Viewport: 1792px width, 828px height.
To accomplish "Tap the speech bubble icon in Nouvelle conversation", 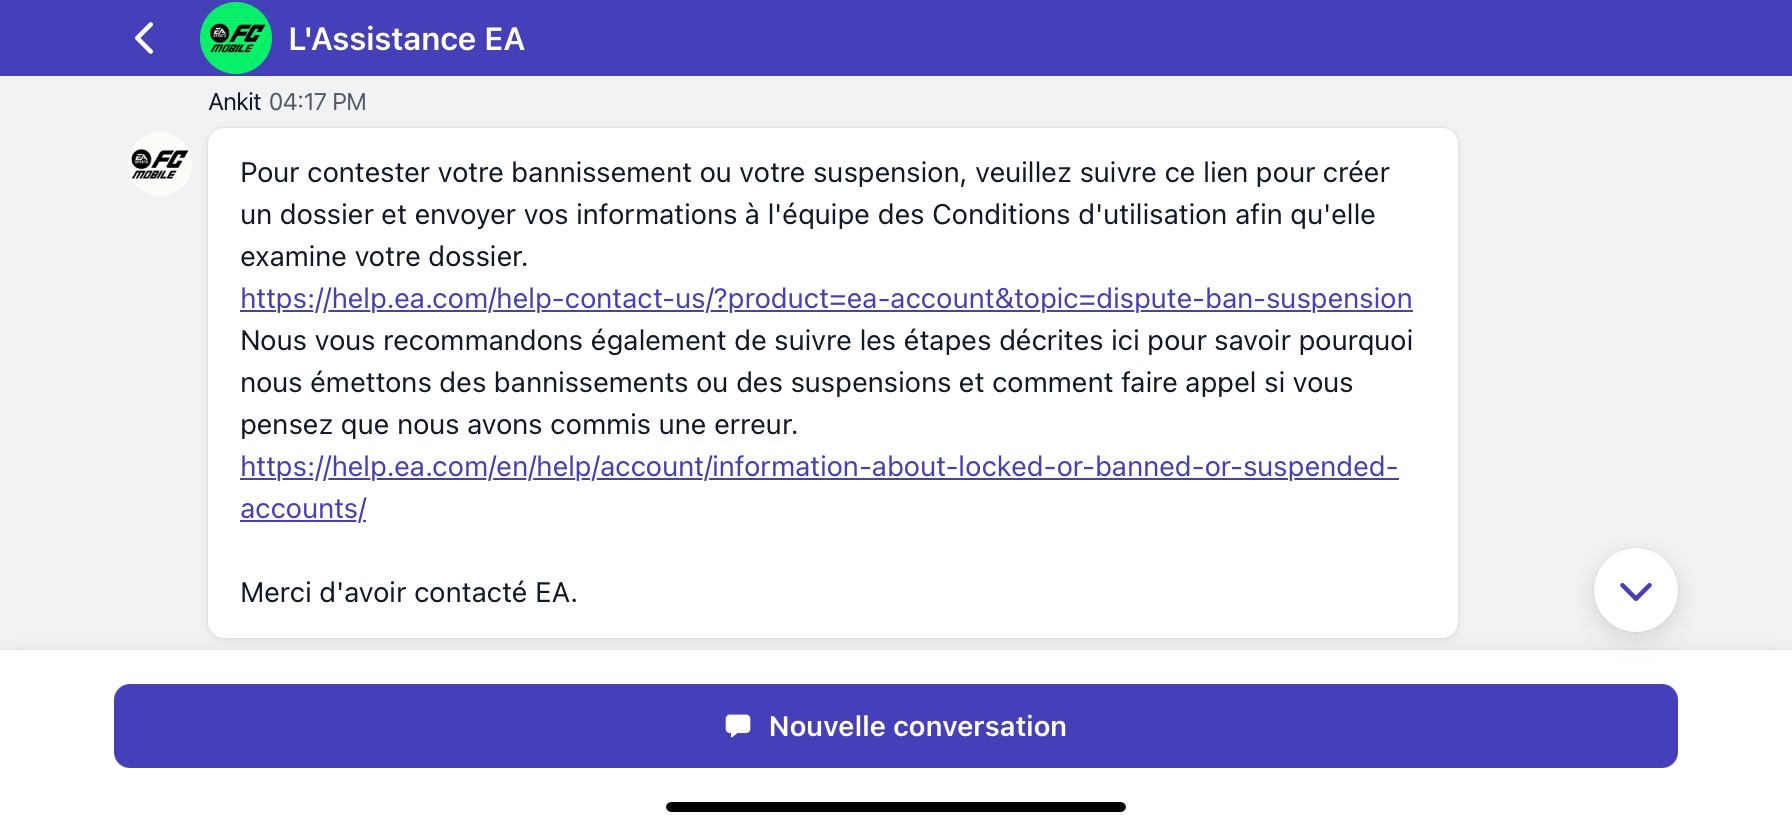I will pos(738,726).
